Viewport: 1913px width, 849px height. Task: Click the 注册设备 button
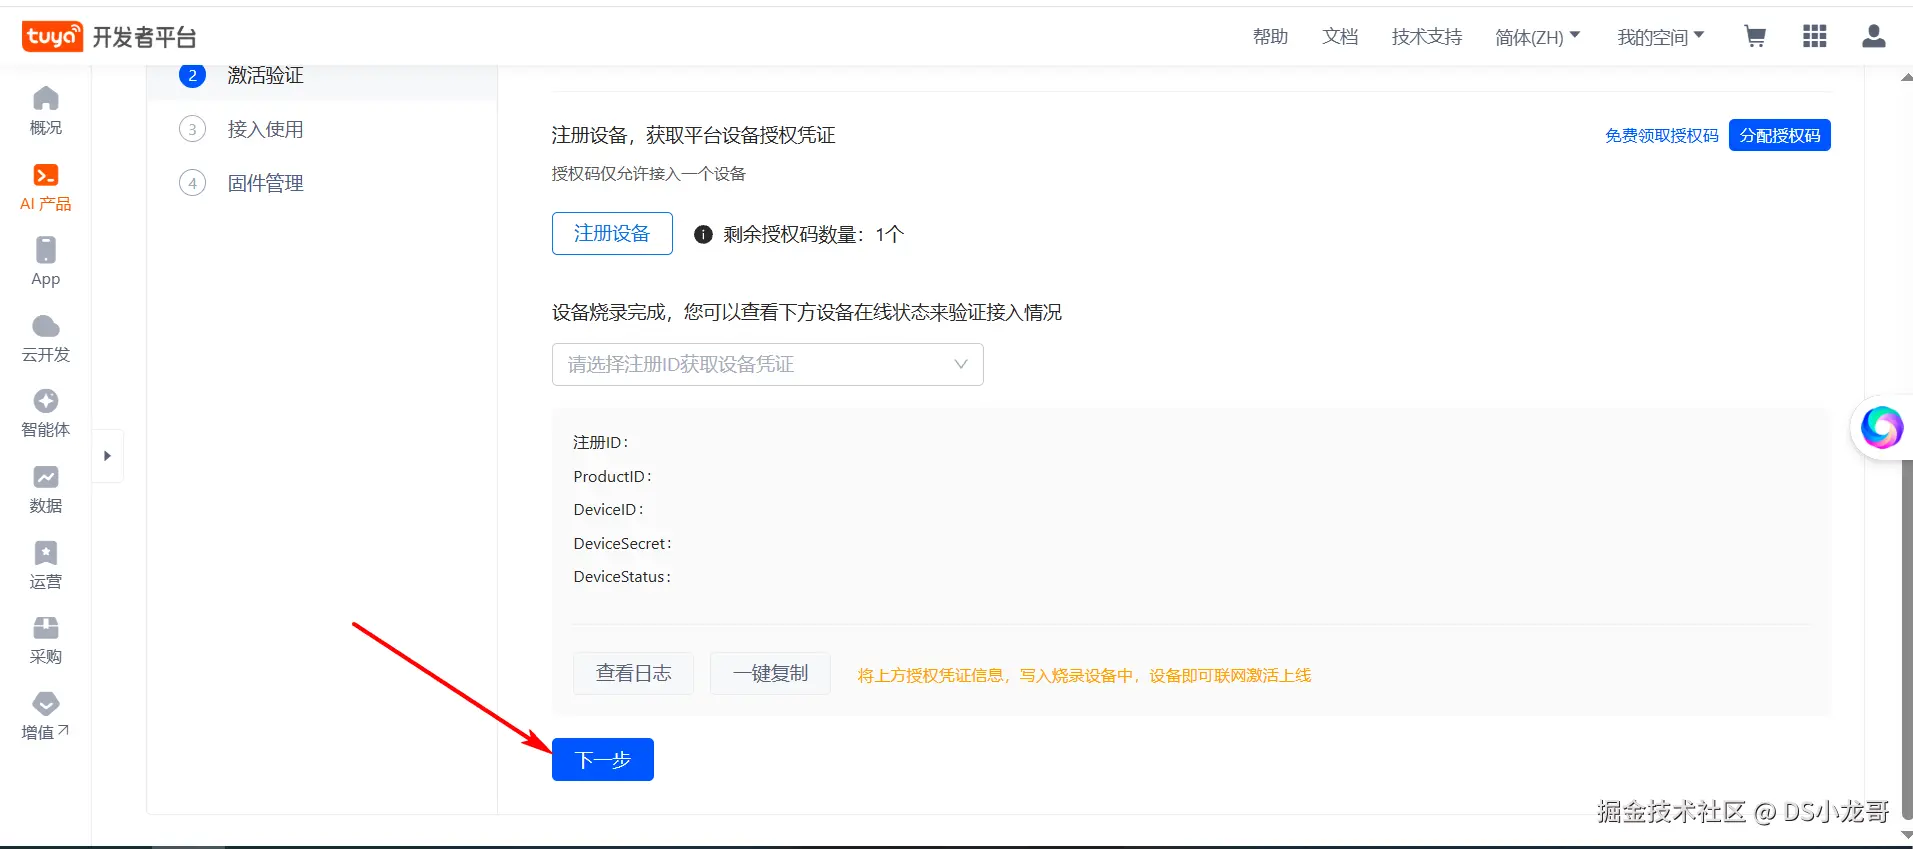point(612,234)
